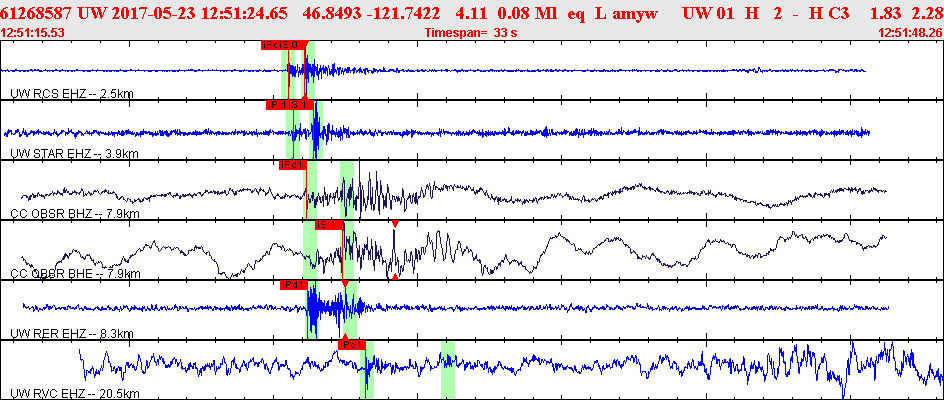Click the red triangle below the RCS trace
Image resolution: width=944 pixels, height=400 pixels.
305,96
